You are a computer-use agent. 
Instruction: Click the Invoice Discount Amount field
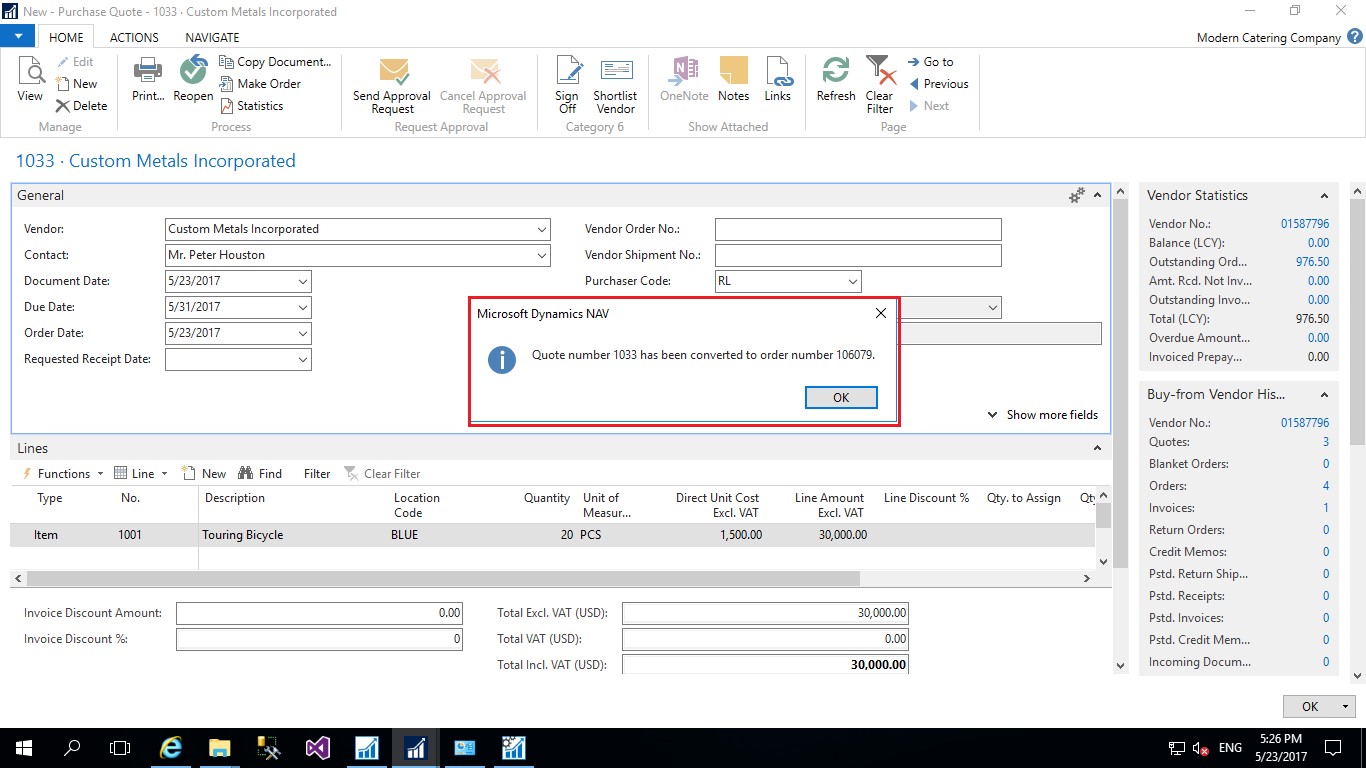tap(319, 613)
